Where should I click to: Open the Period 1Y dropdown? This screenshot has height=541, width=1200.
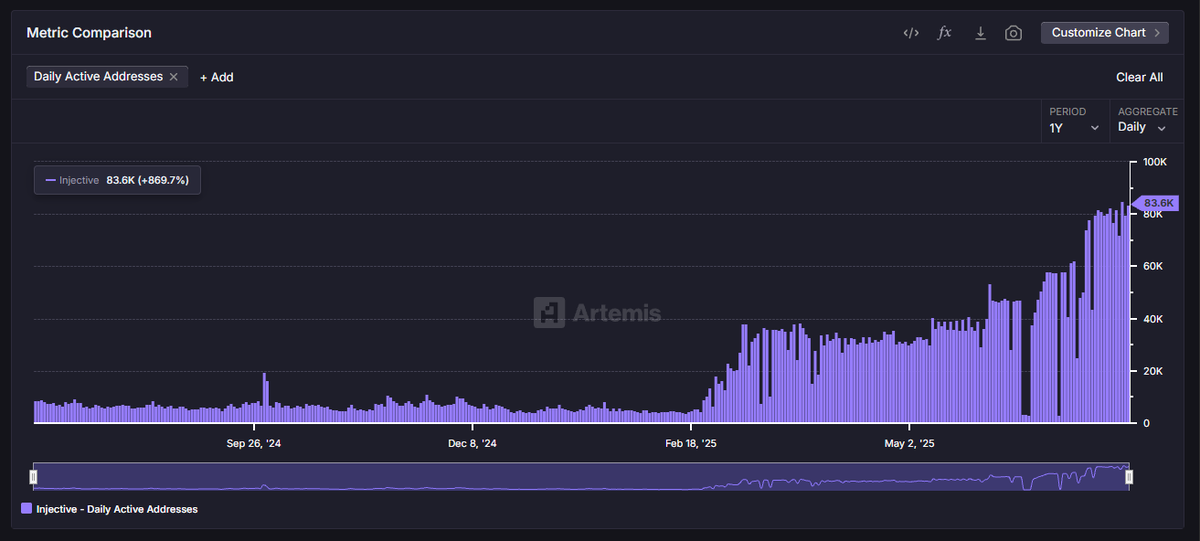tap(1075, 120)
